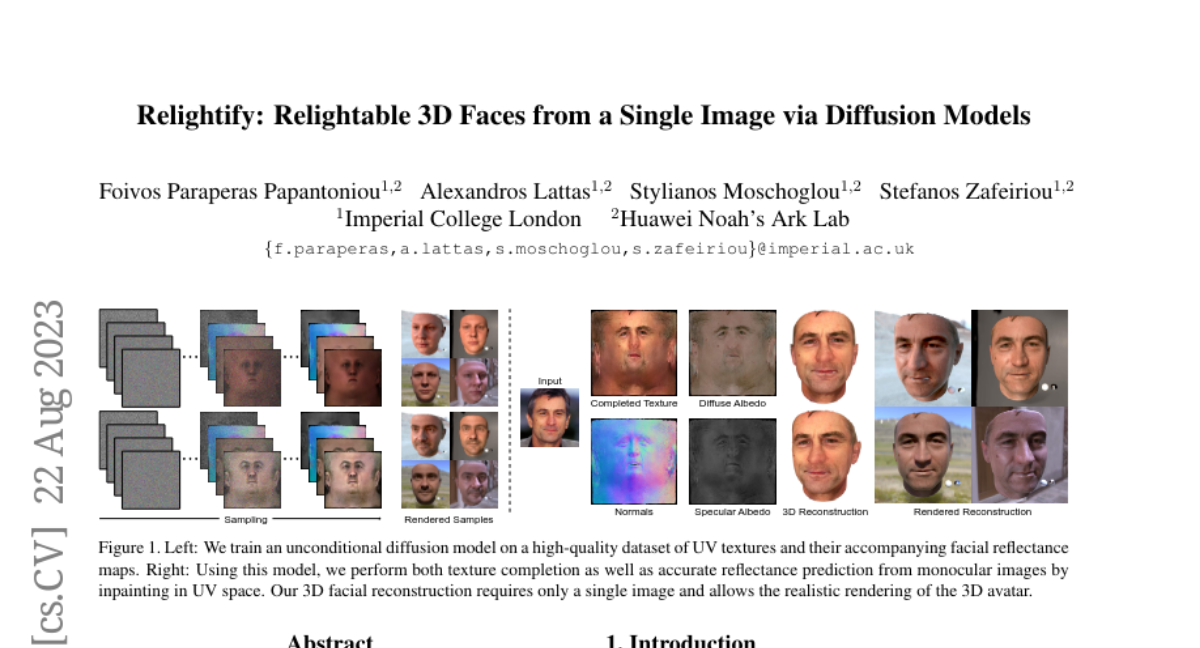Click the Rendered Samples label

click(x=449, y=520)
